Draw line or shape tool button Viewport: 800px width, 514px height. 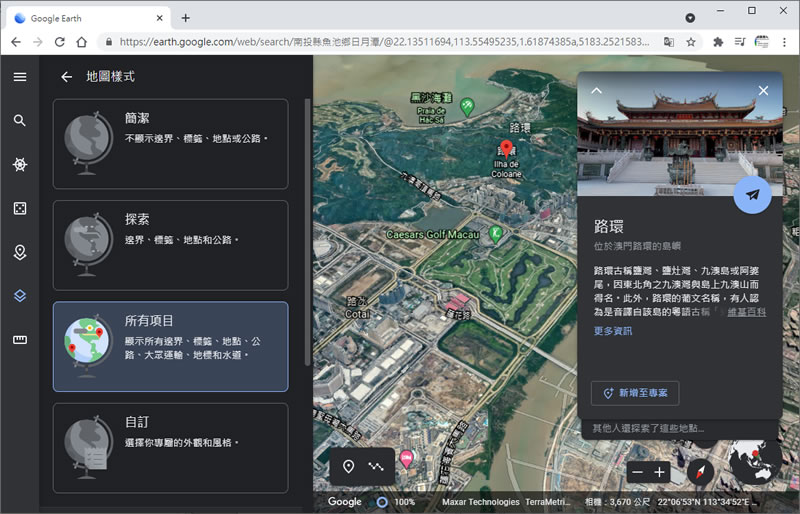point(376,467)
